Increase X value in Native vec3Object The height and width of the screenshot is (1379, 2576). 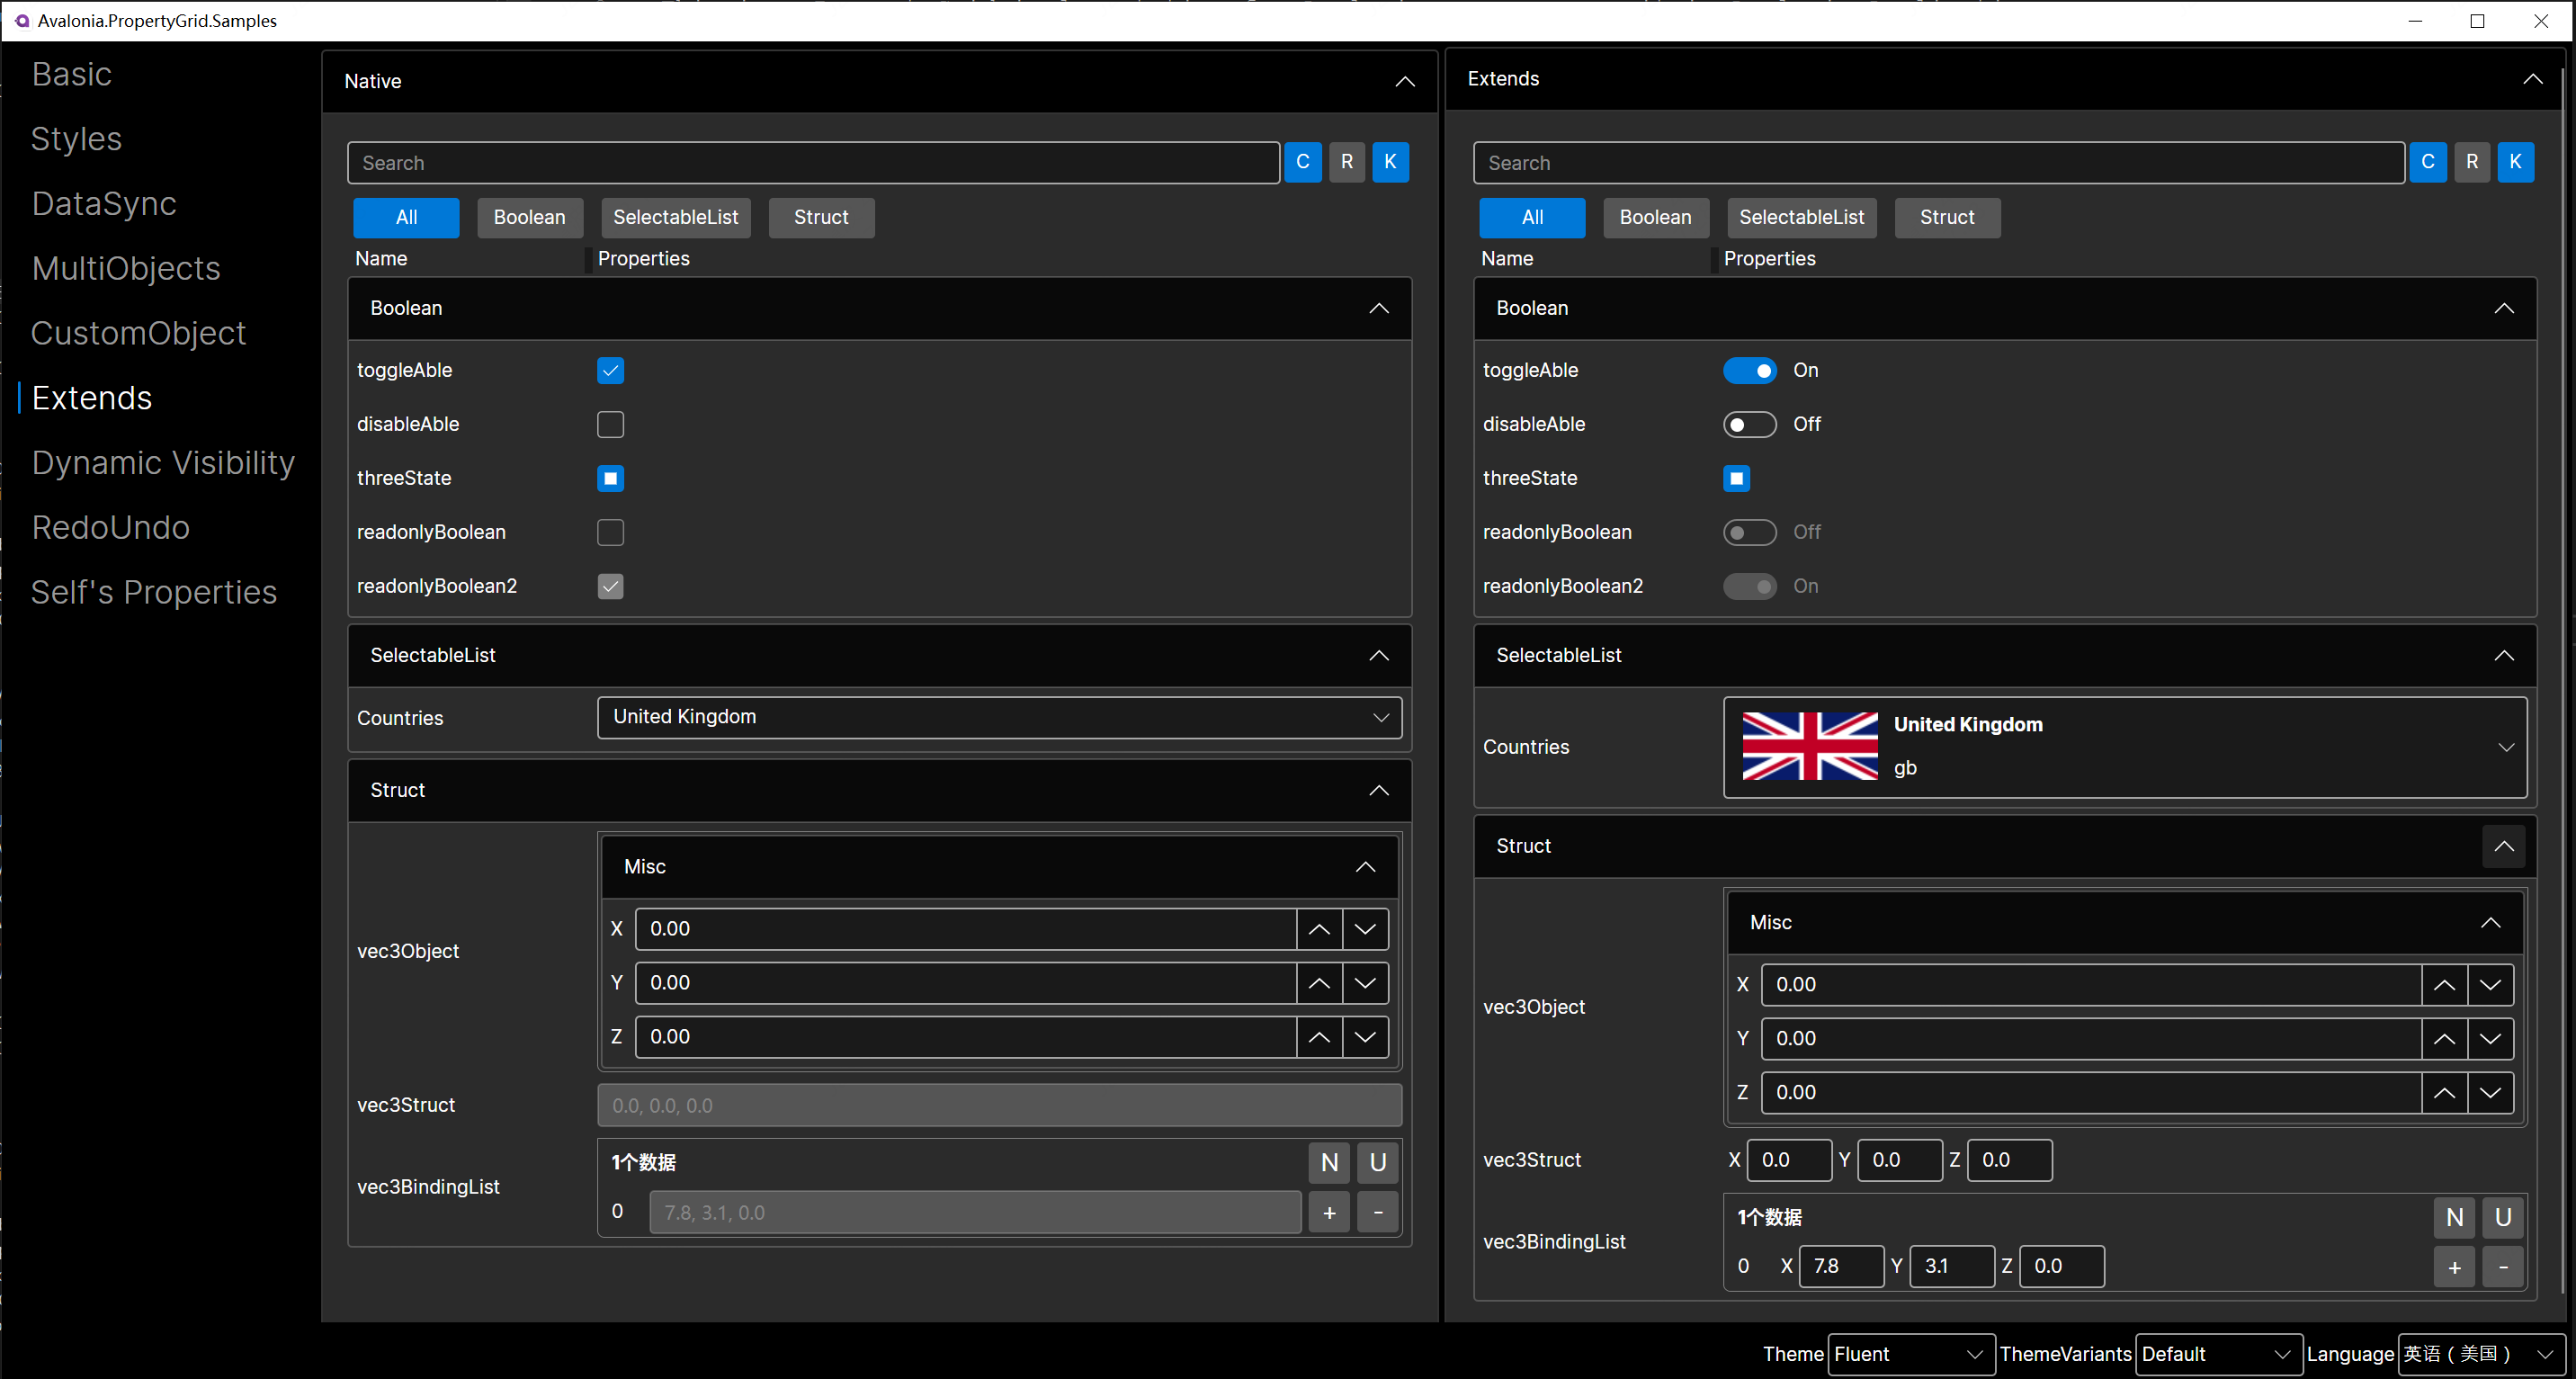pyautogui.click(x=1319, y=929)
